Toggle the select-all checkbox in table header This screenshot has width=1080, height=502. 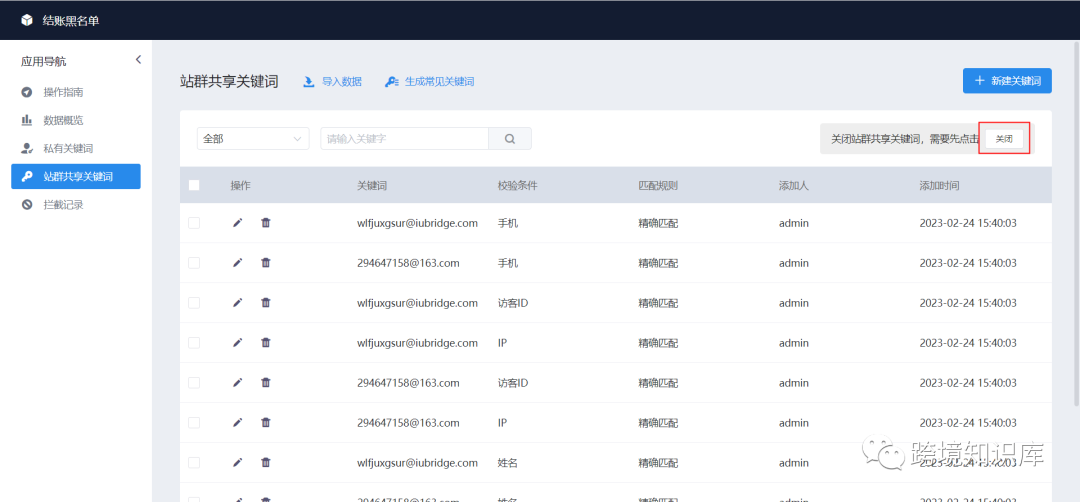click(x=194, y=185)
